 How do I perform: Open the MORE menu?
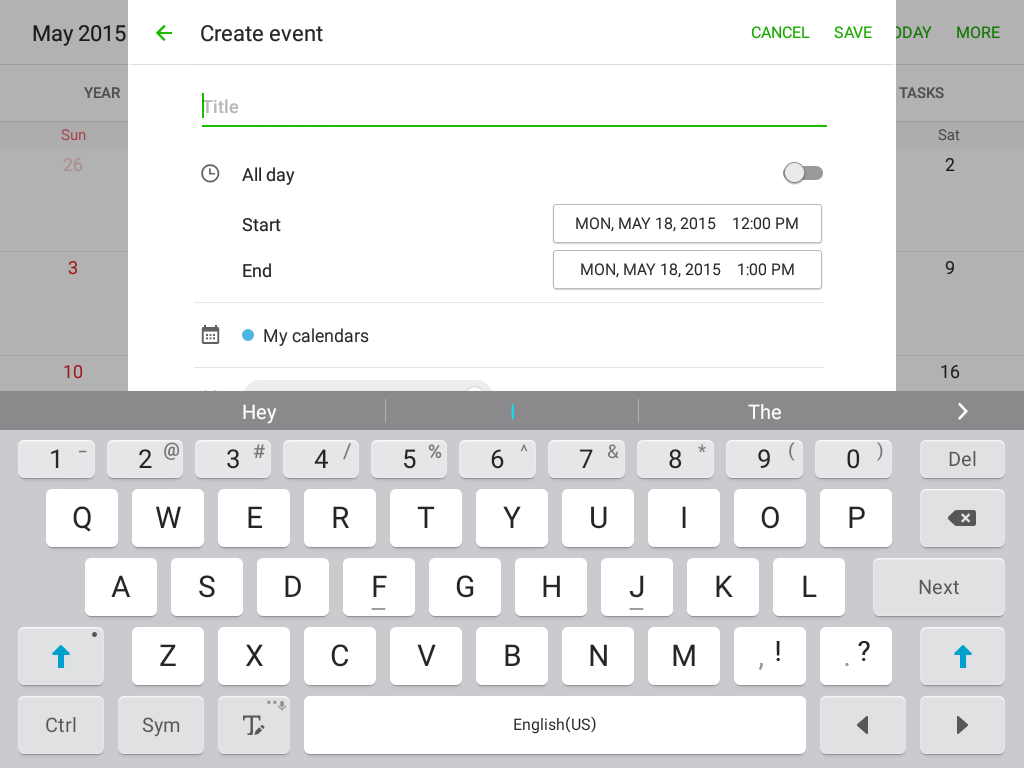[x=978, y=33]
